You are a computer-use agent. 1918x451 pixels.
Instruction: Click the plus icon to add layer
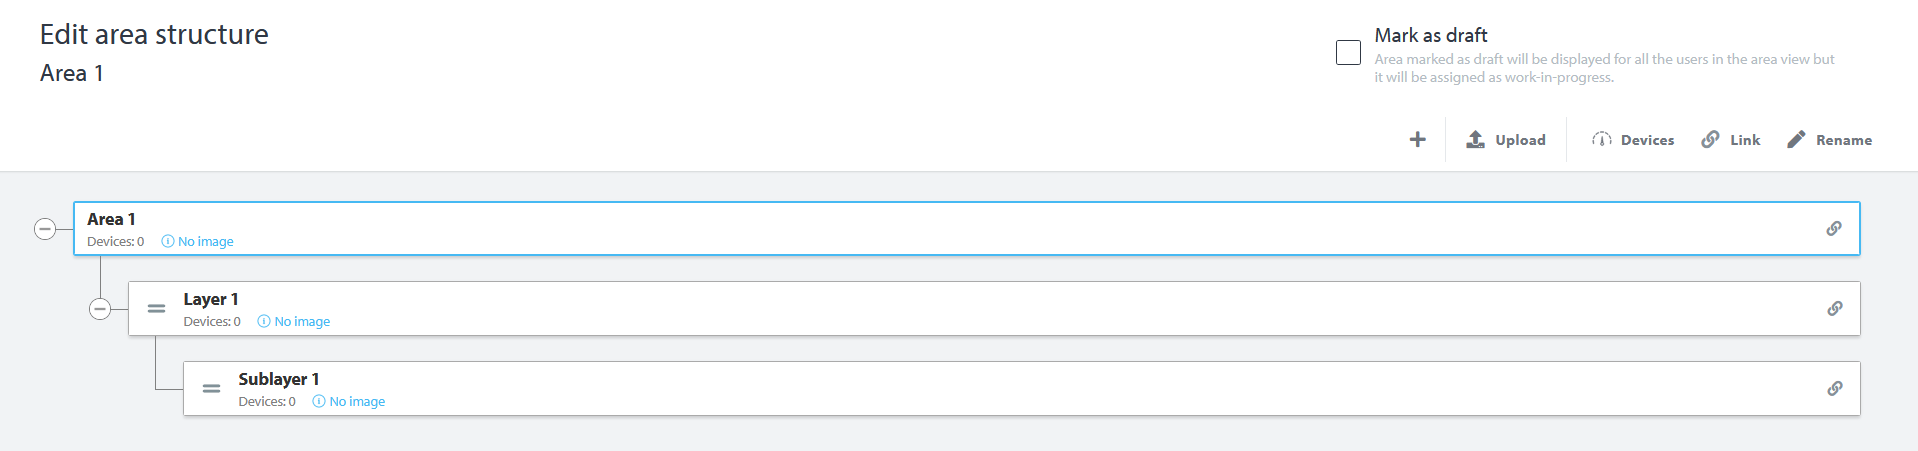click(x=1417, y=140)
